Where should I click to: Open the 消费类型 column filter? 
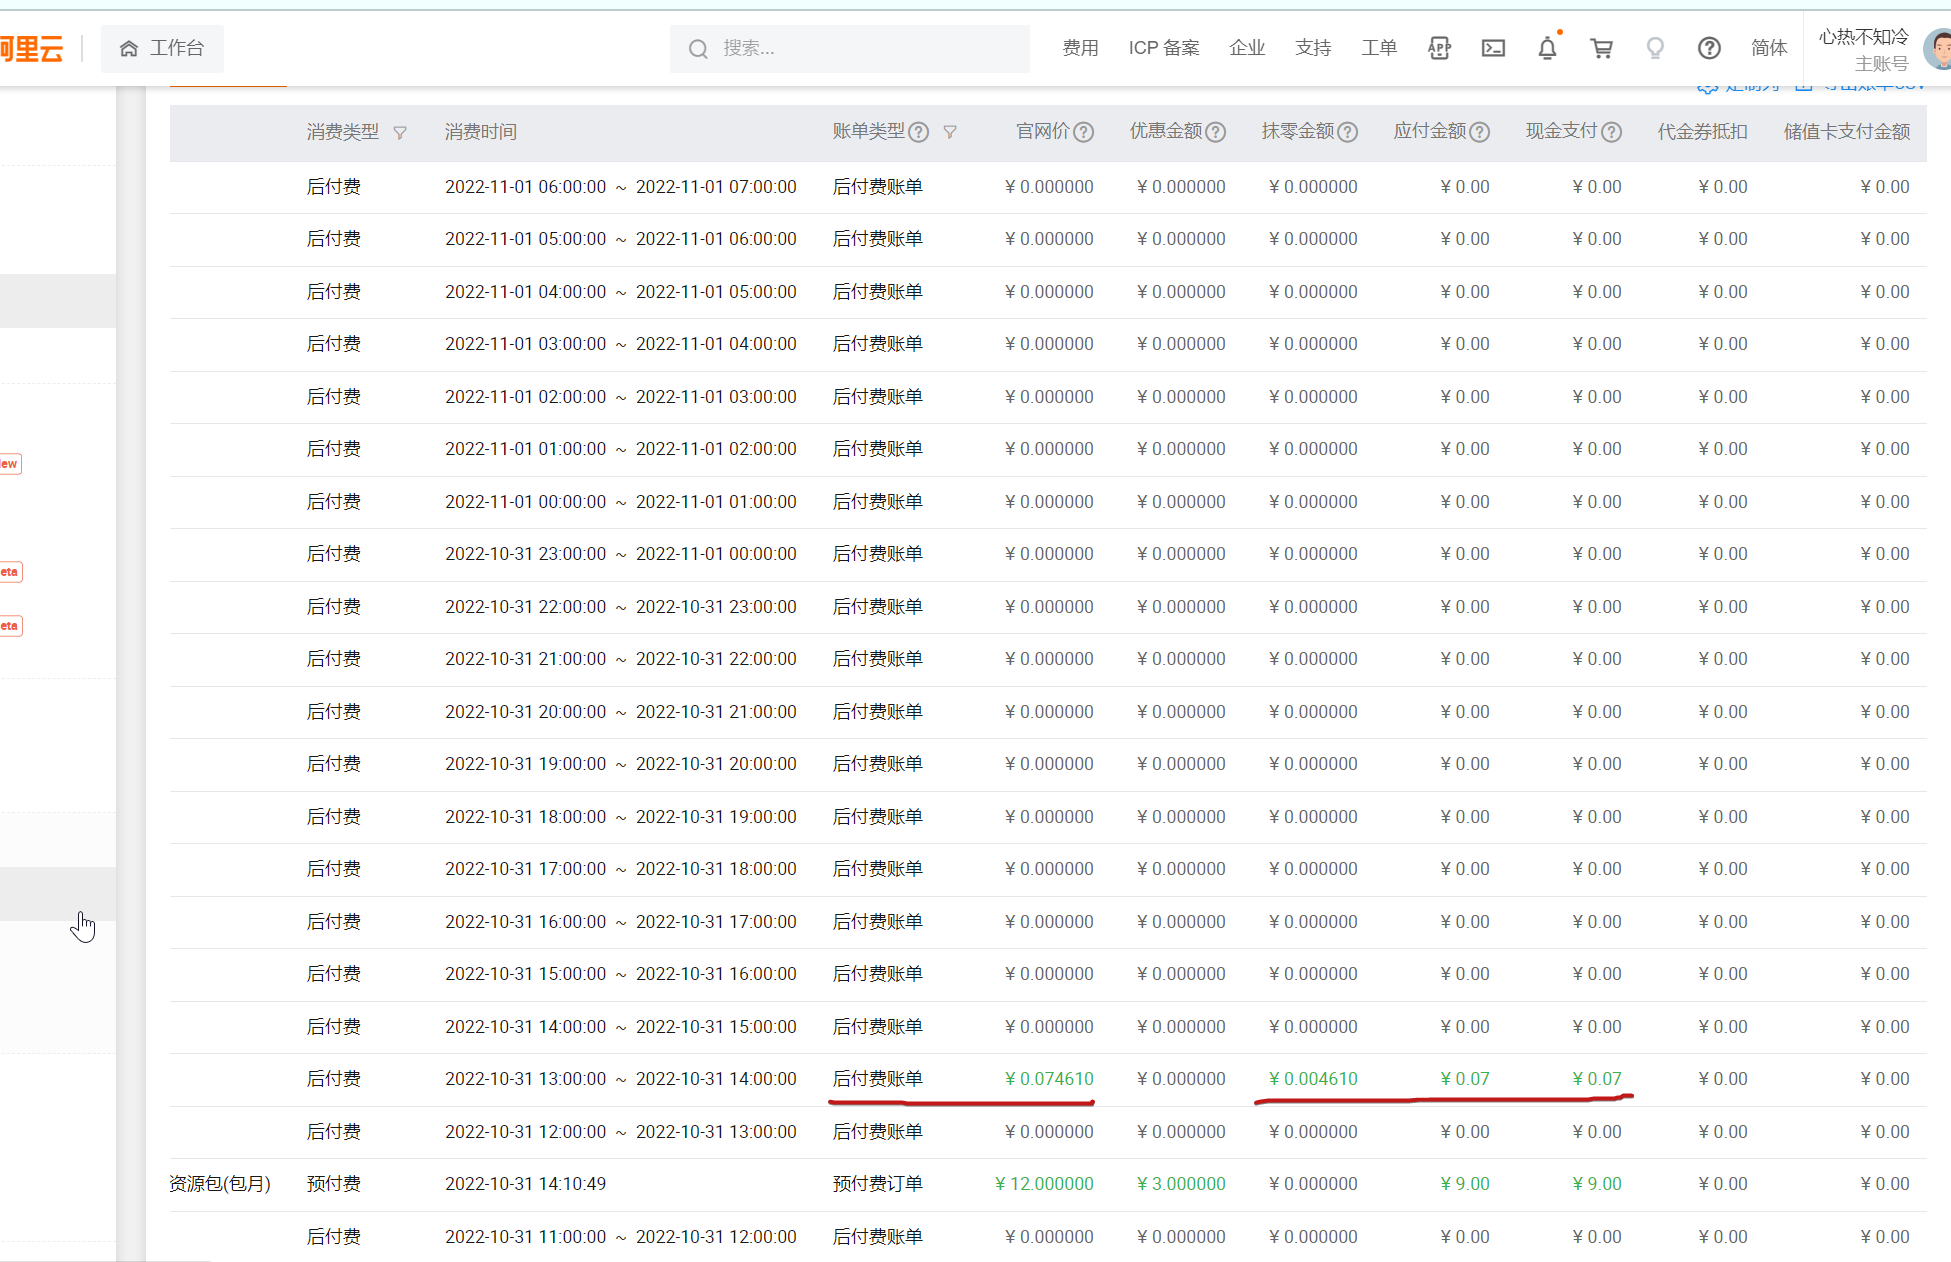(x=400, y=133)
